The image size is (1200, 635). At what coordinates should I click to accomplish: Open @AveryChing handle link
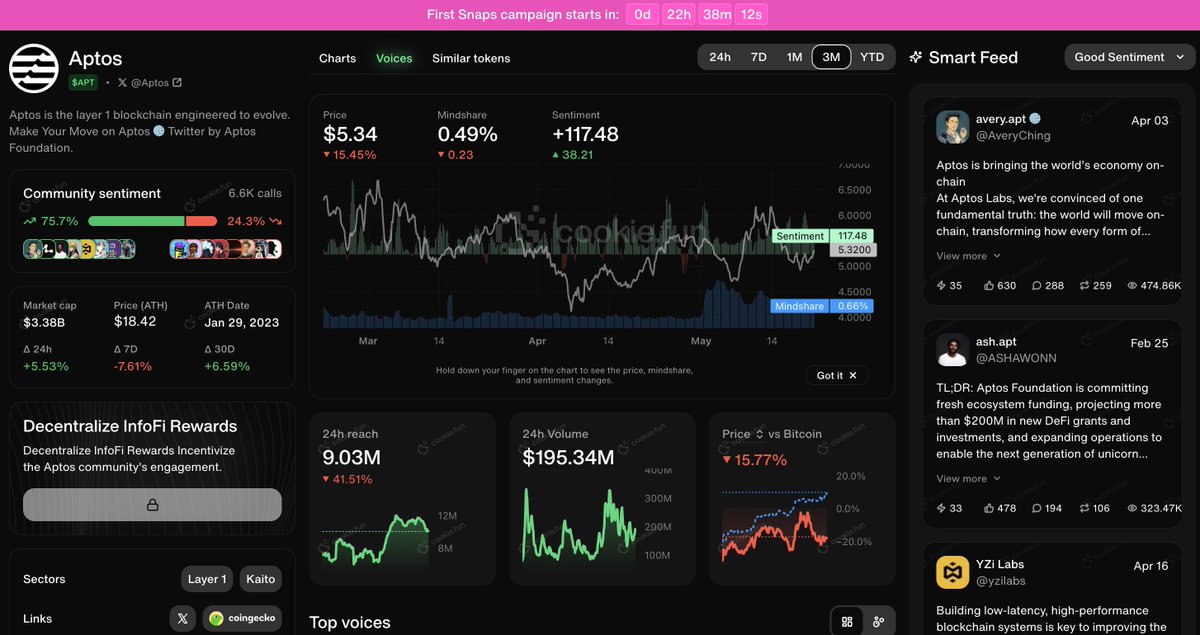pyautogui.click(x=1013, y=135)
